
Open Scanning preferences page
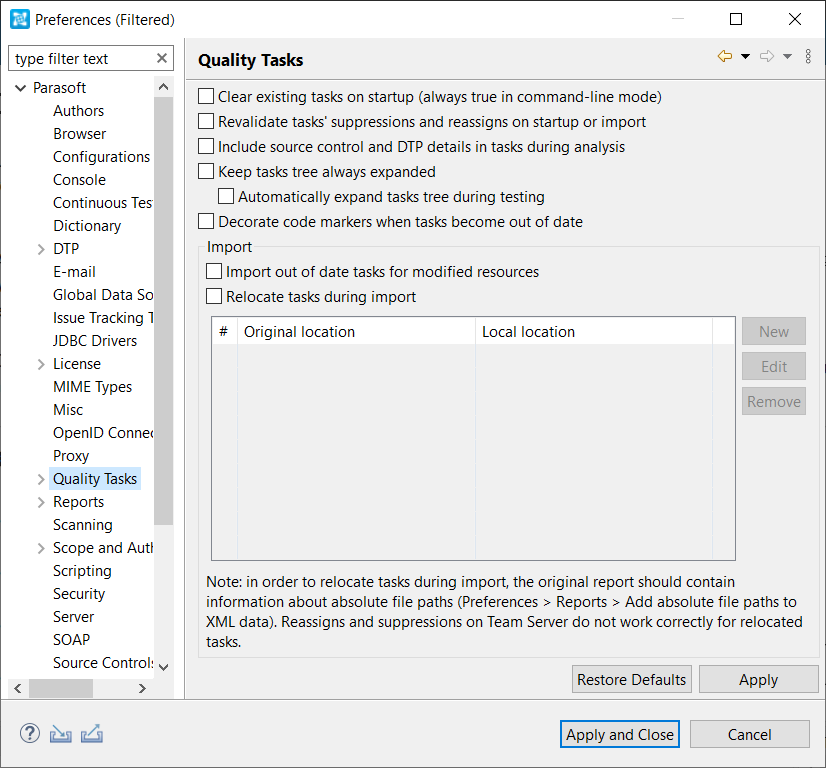(x=83, y=525)
